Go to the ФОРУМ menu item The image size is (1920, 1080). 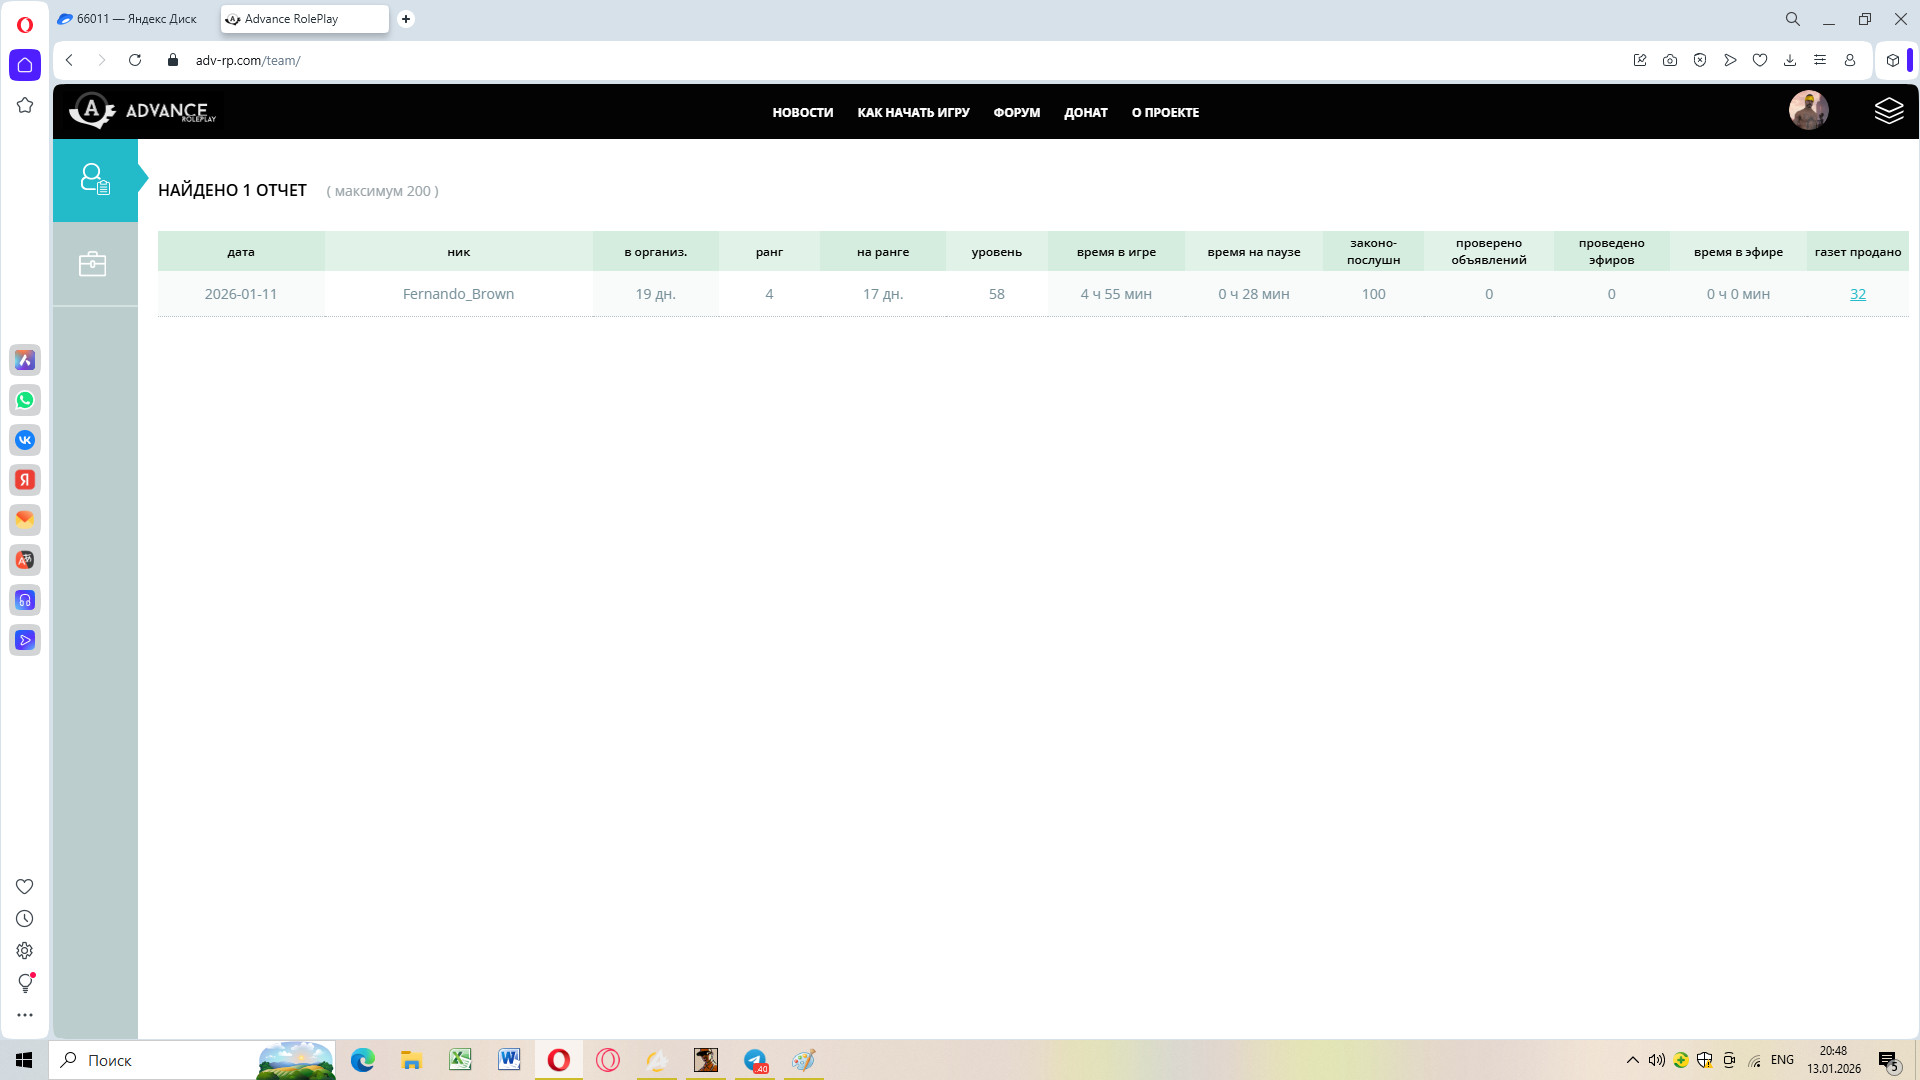1016,113
